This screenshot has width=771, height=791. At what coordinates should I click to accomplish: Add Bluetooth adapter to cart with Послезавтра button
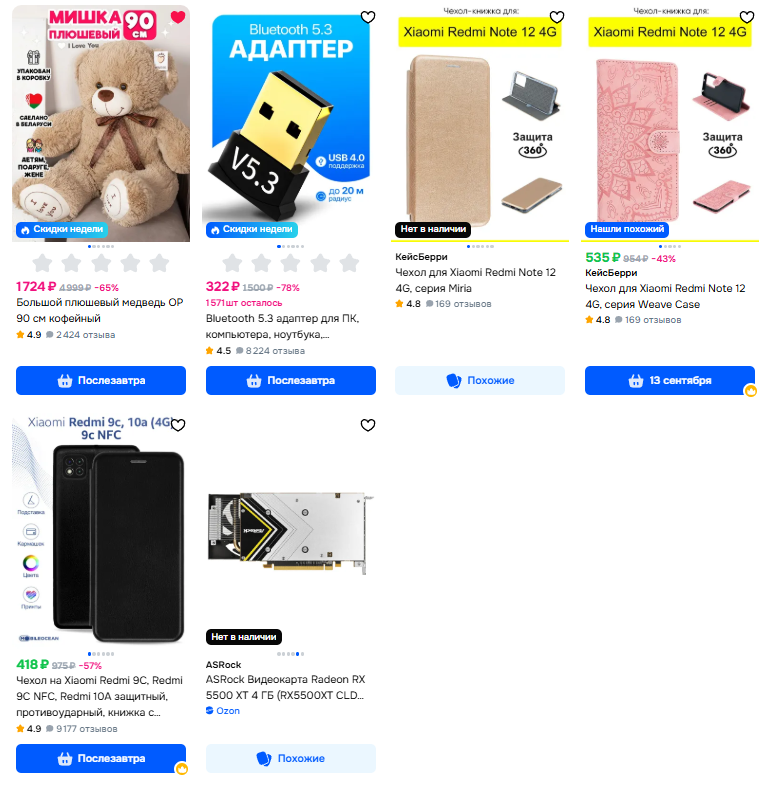tap(291, 380)
